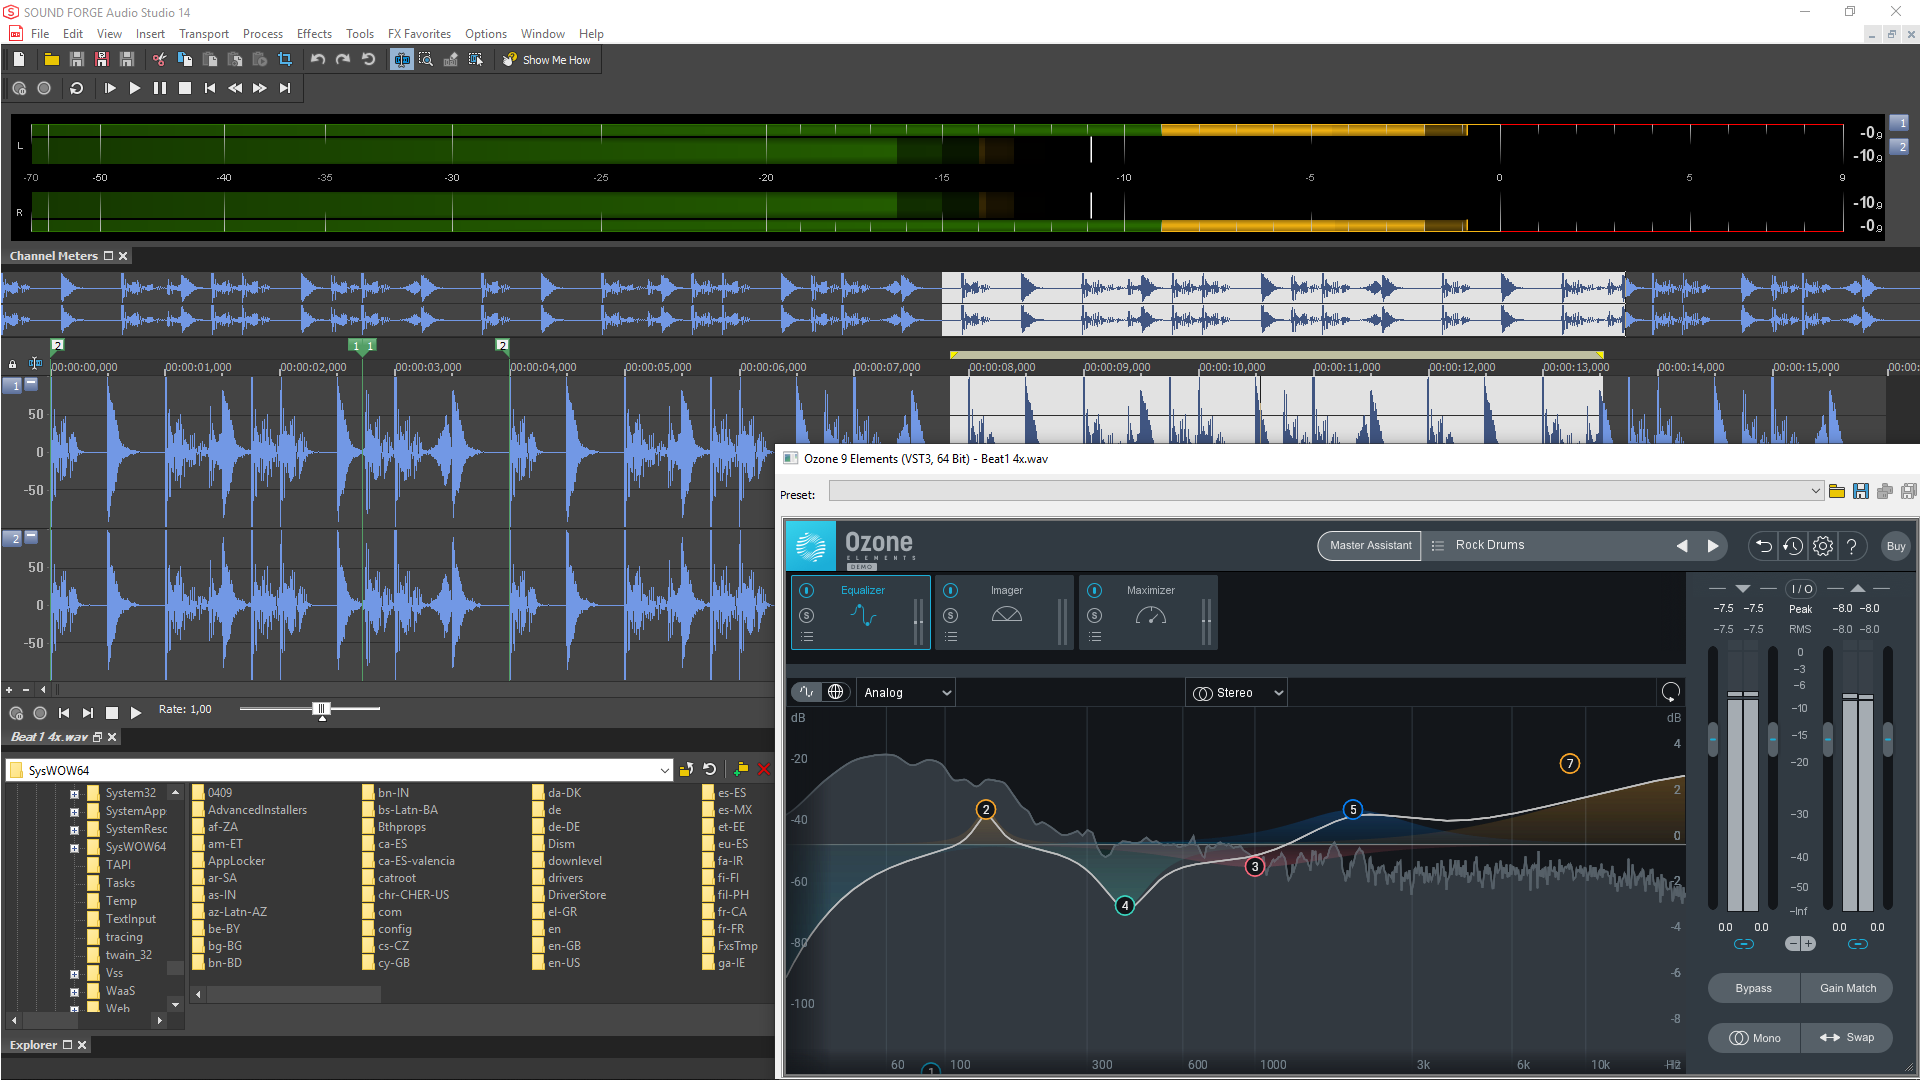Expand the SysWOW64 tree folder

pyautogui.click(x=74, y=848)
